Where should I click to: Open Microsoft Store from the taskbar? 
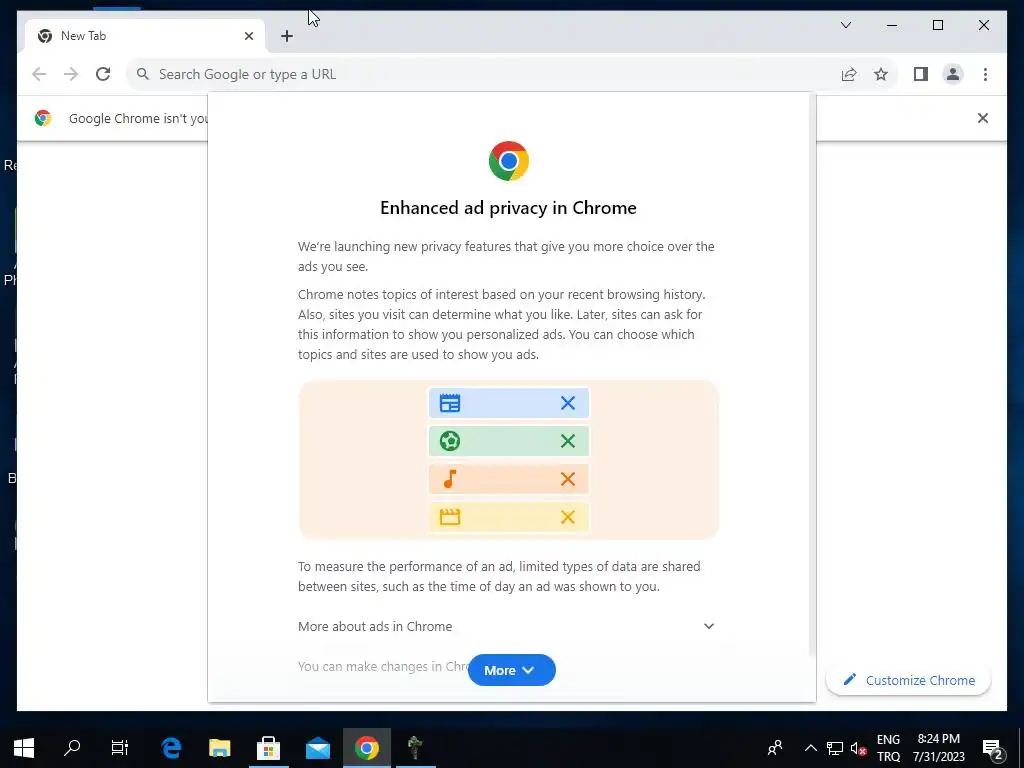click(x=268, y=748)
